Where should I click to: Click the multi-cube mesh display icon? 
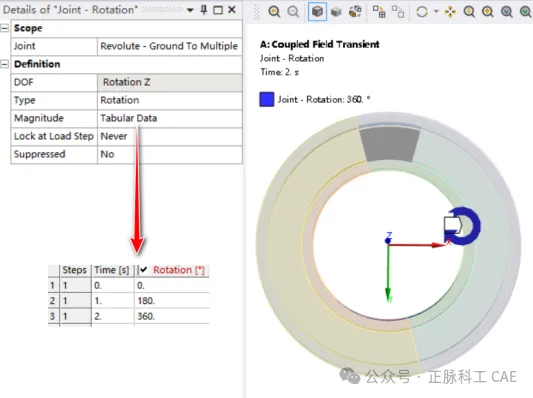click(x=355, y=12)
